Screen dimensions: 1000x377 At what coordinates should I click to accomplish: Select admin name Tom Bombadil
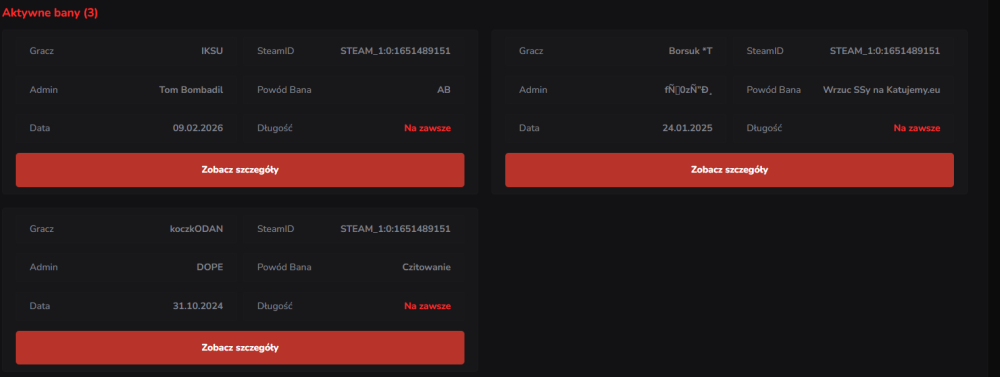(191, 90)
